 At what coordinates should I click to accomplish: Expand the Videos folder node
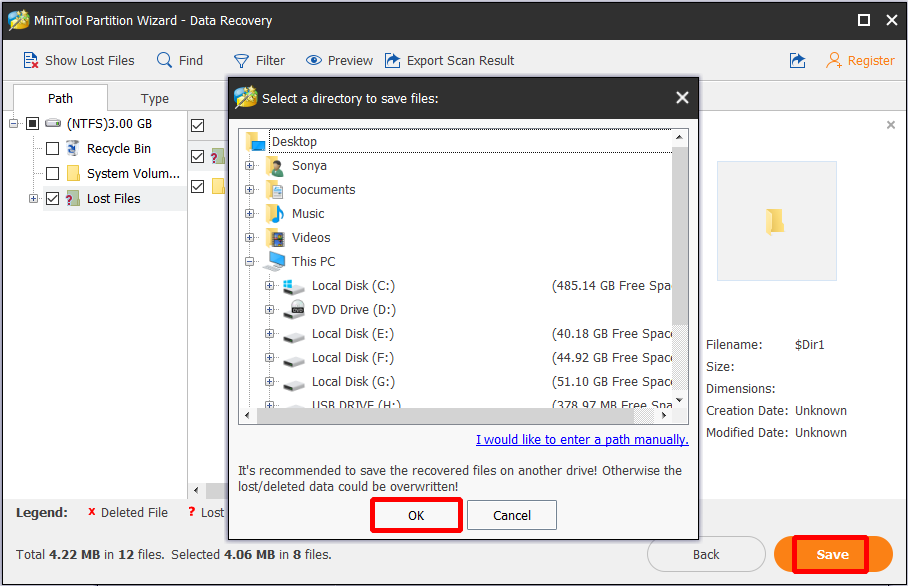tap(250, 237)
